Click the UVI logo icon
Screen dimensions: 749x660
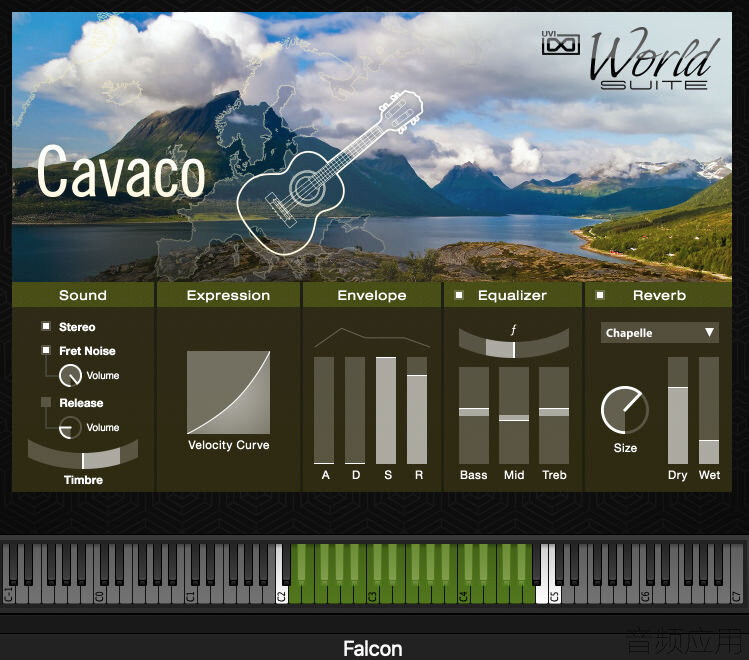tap(561, 43)
